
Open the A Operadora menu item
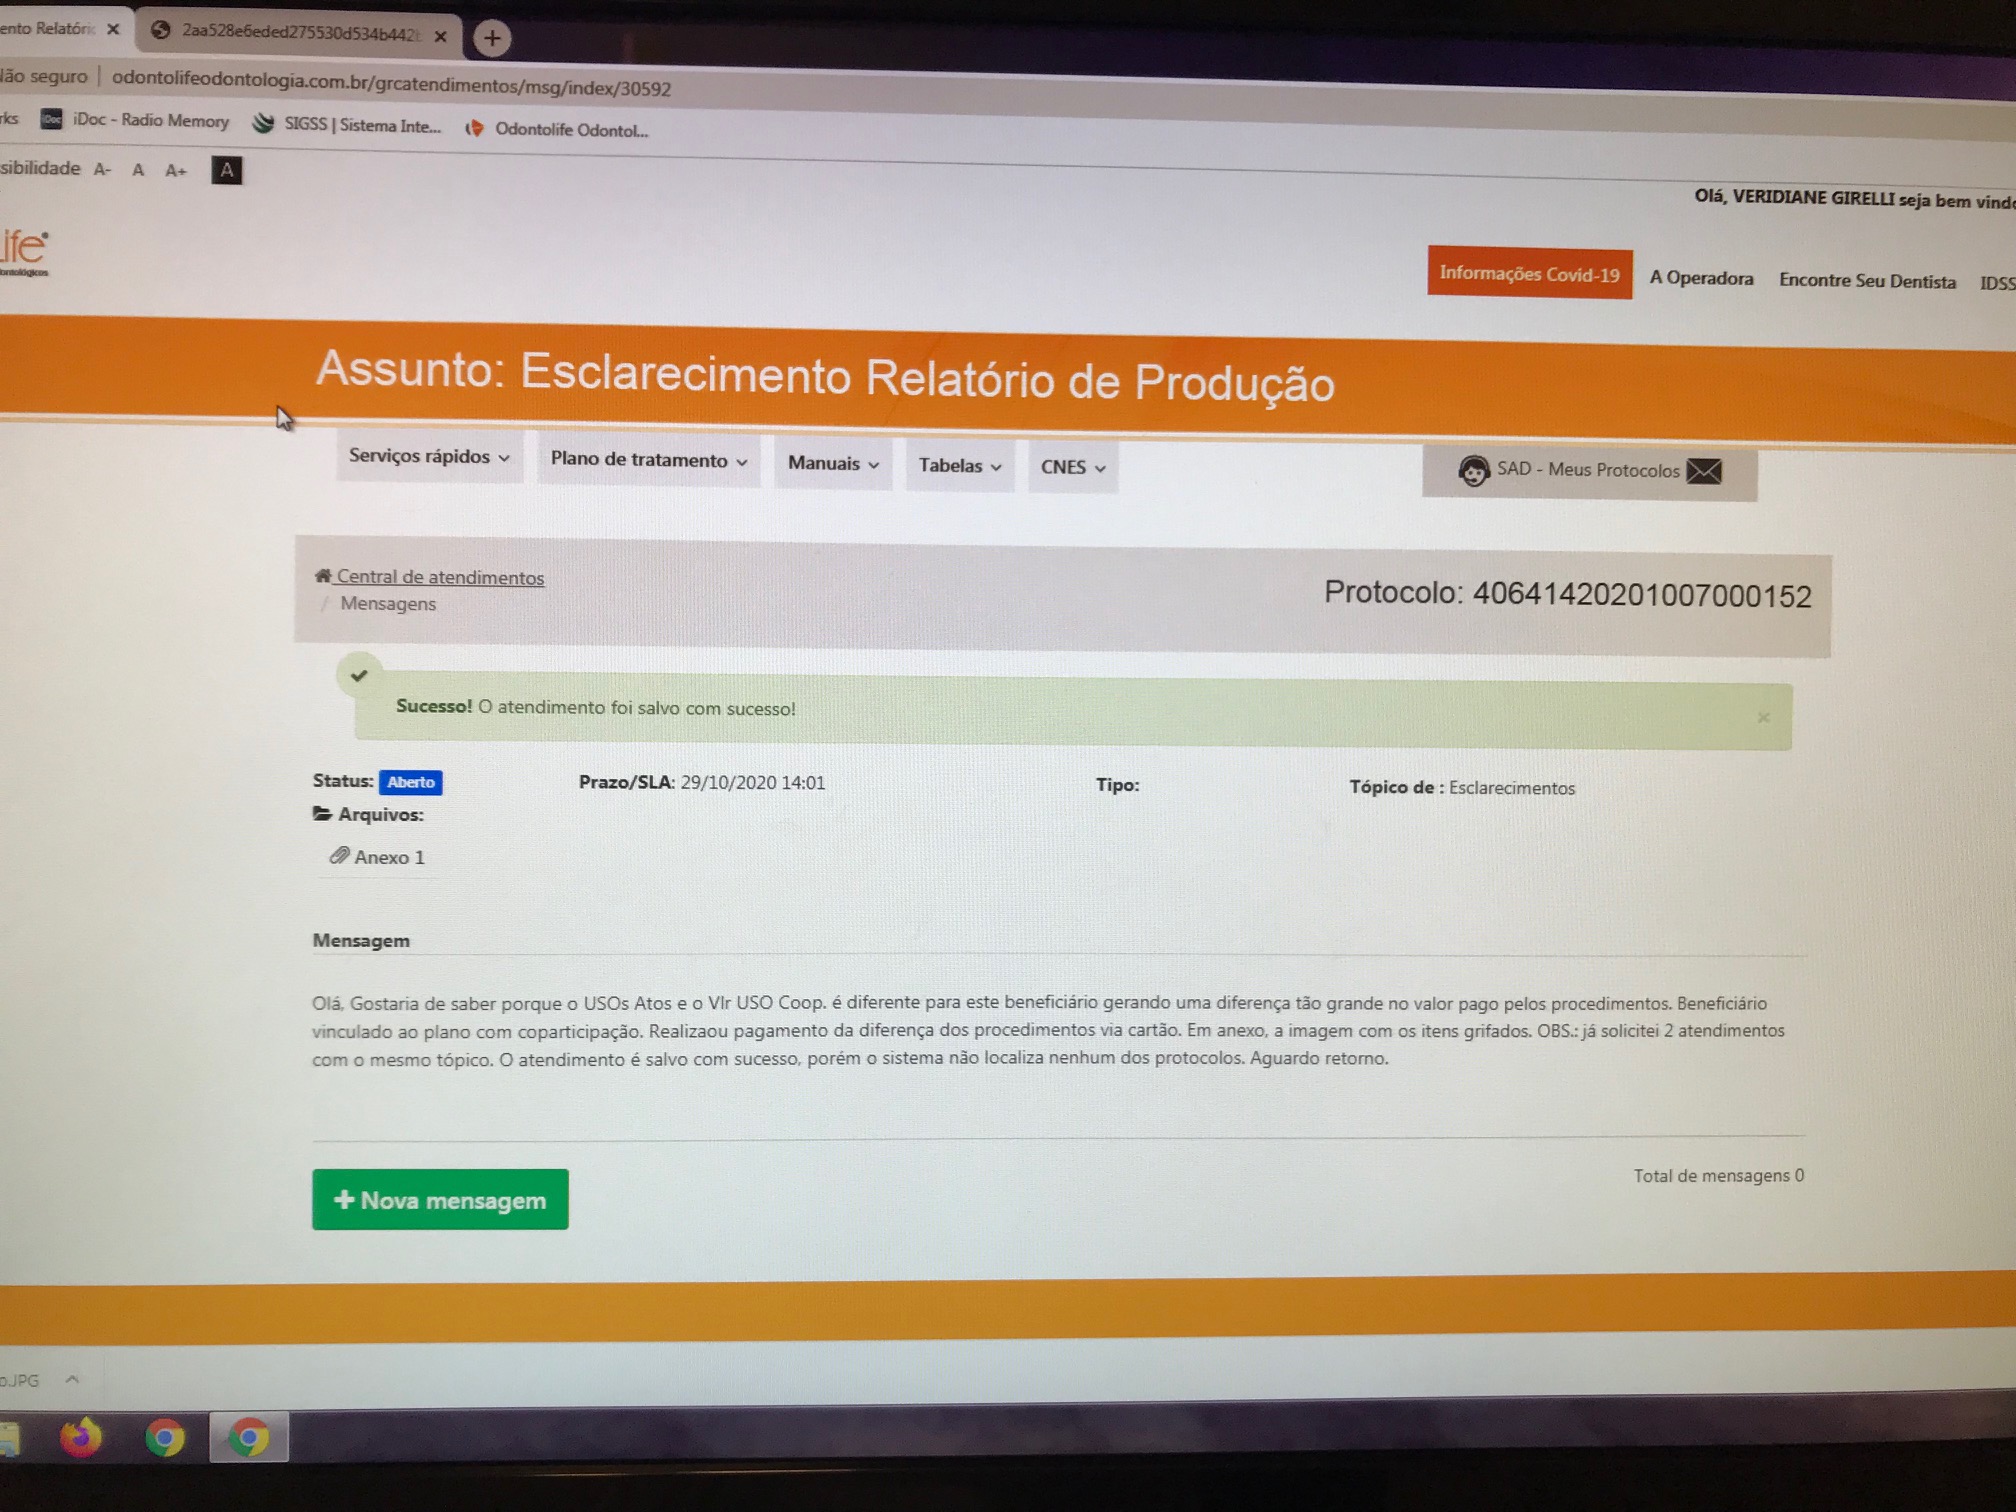tap(1701, 278)
